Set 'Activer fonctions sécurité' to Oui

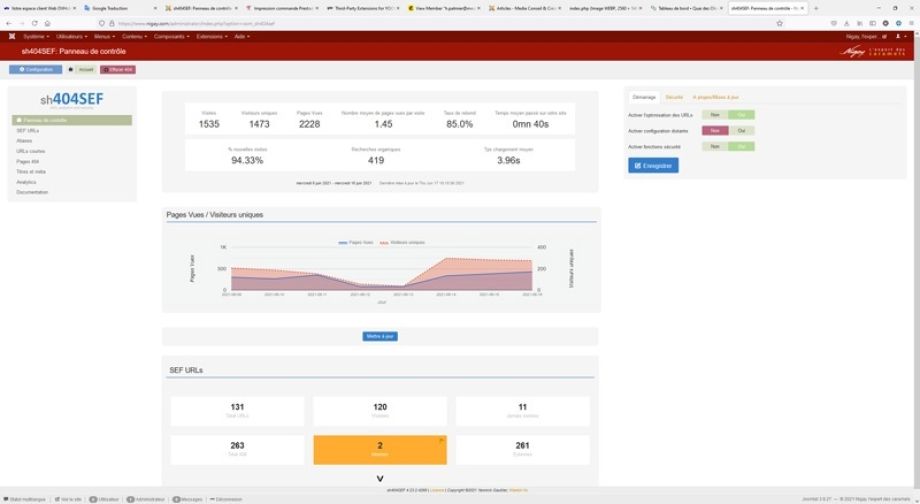pos(742,147)
